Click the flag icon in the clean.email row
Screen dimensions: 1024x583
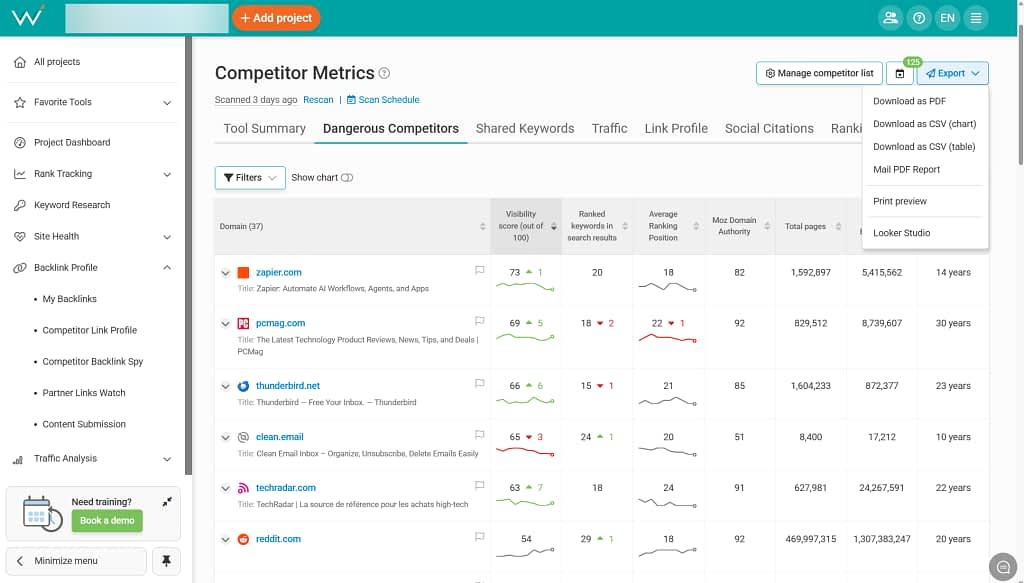(x=479, y=435)
